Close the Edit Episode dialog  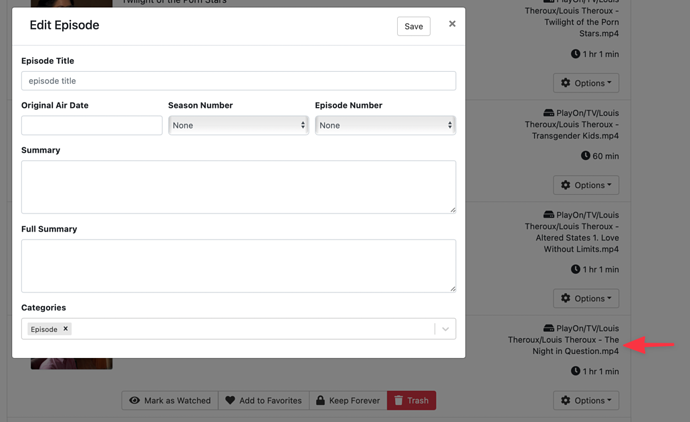coord(452,24)
